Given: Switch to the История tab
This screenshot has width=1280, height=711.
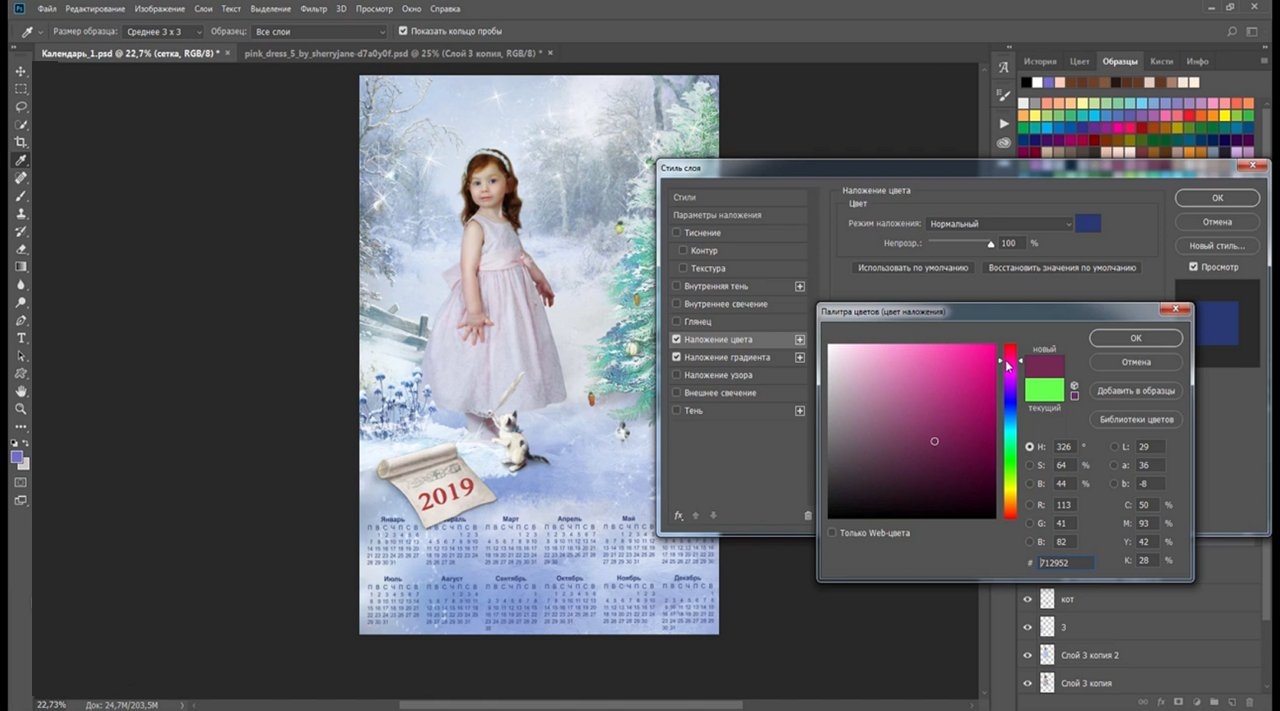Looking at the screenshot, I should 1040,62.
